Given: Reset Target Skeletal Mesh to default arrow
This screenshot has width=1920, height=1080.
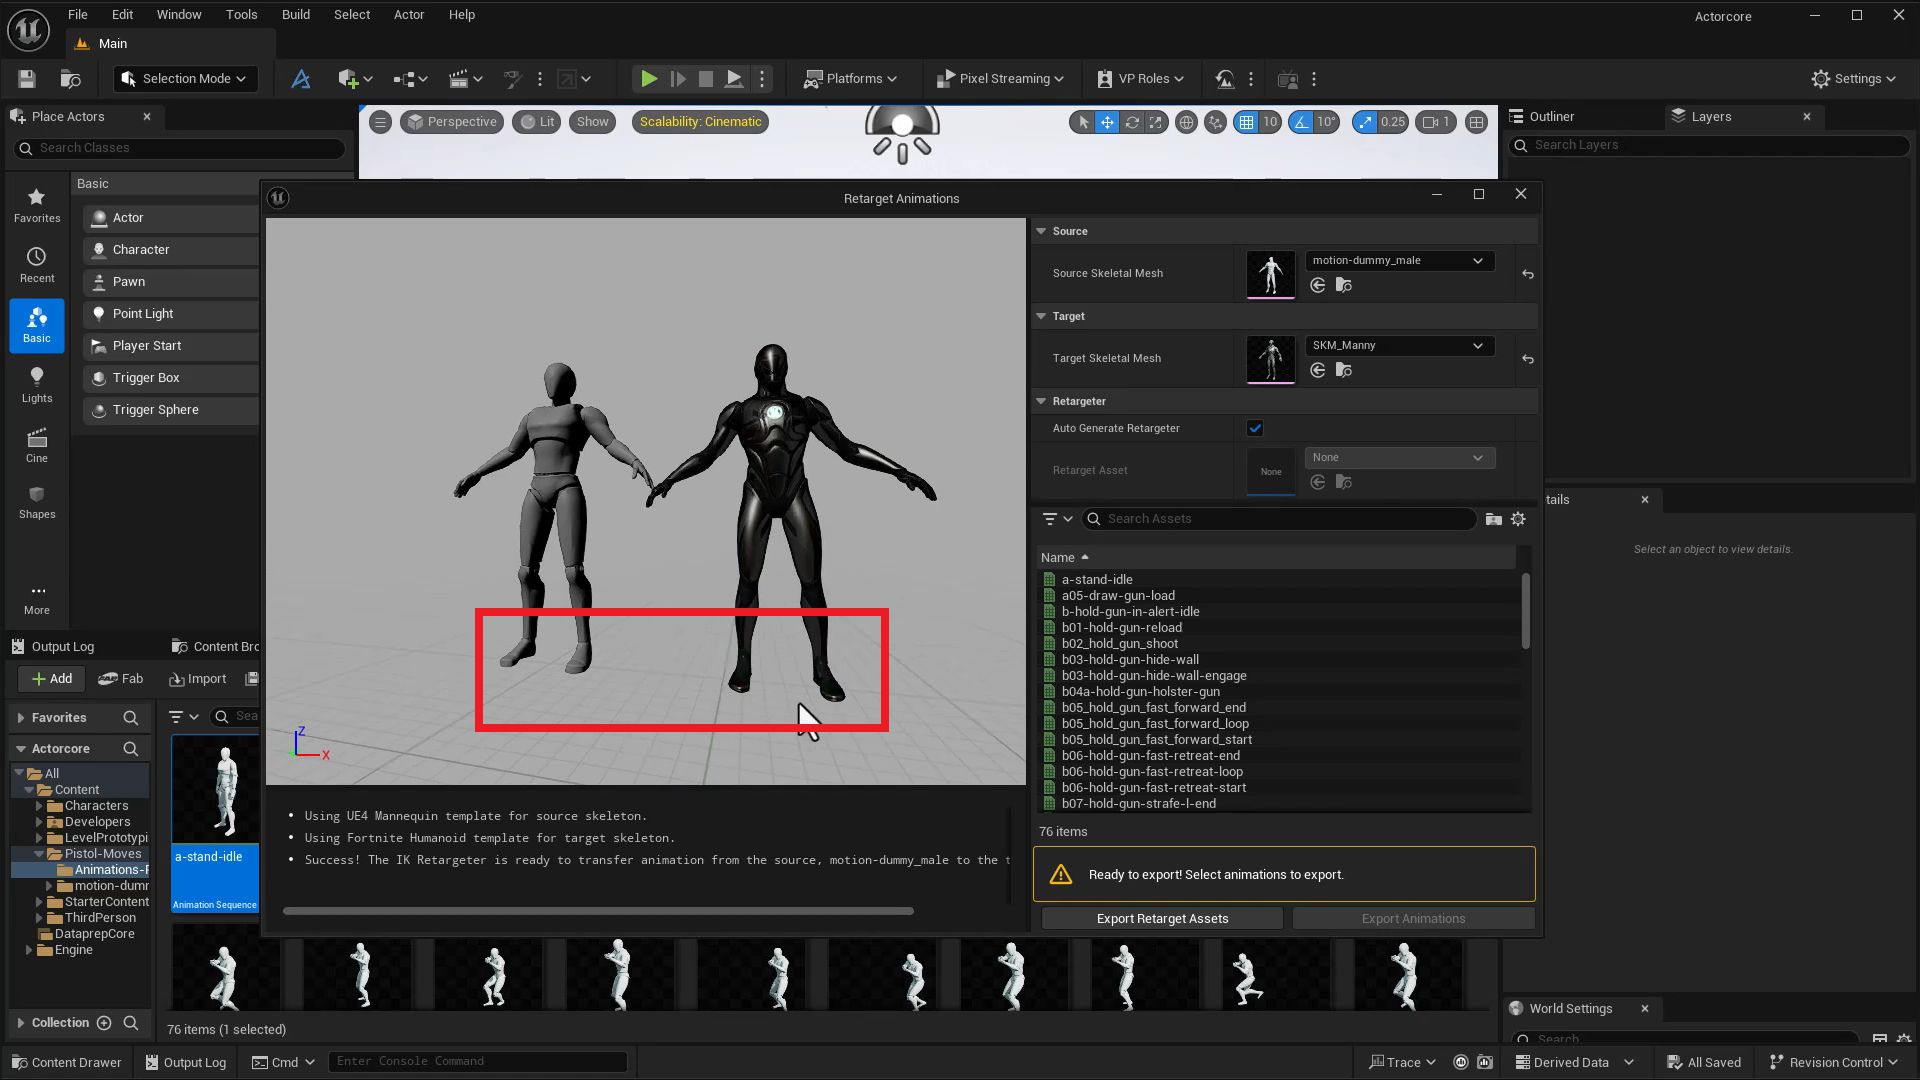Looking at the screenshot, I should (1528, 359).
